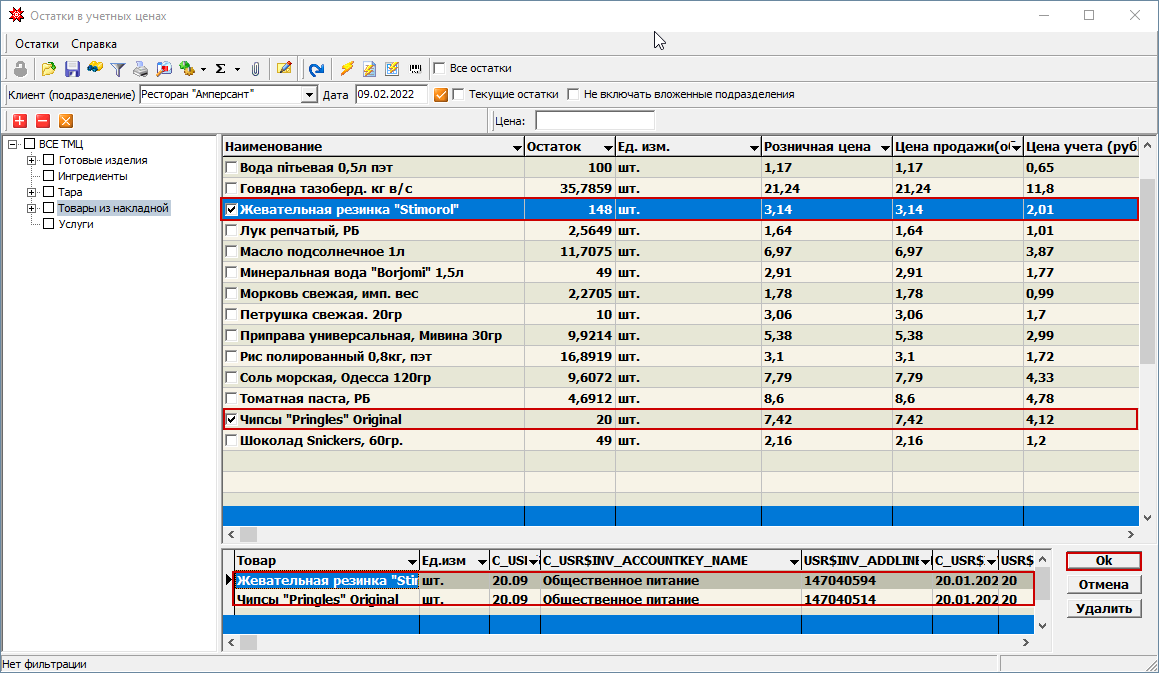This screenshot has width=1159, height=673.
Task: Expand the "Готовые изделия" tree node
Action: [x=32, y=160]
